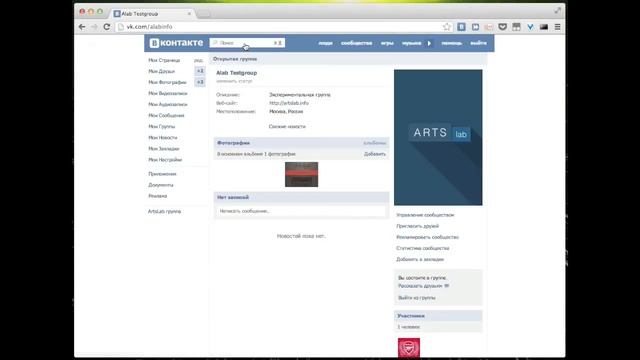
Task: Open the Chrome hamburger menu
Action: (558, 27)
